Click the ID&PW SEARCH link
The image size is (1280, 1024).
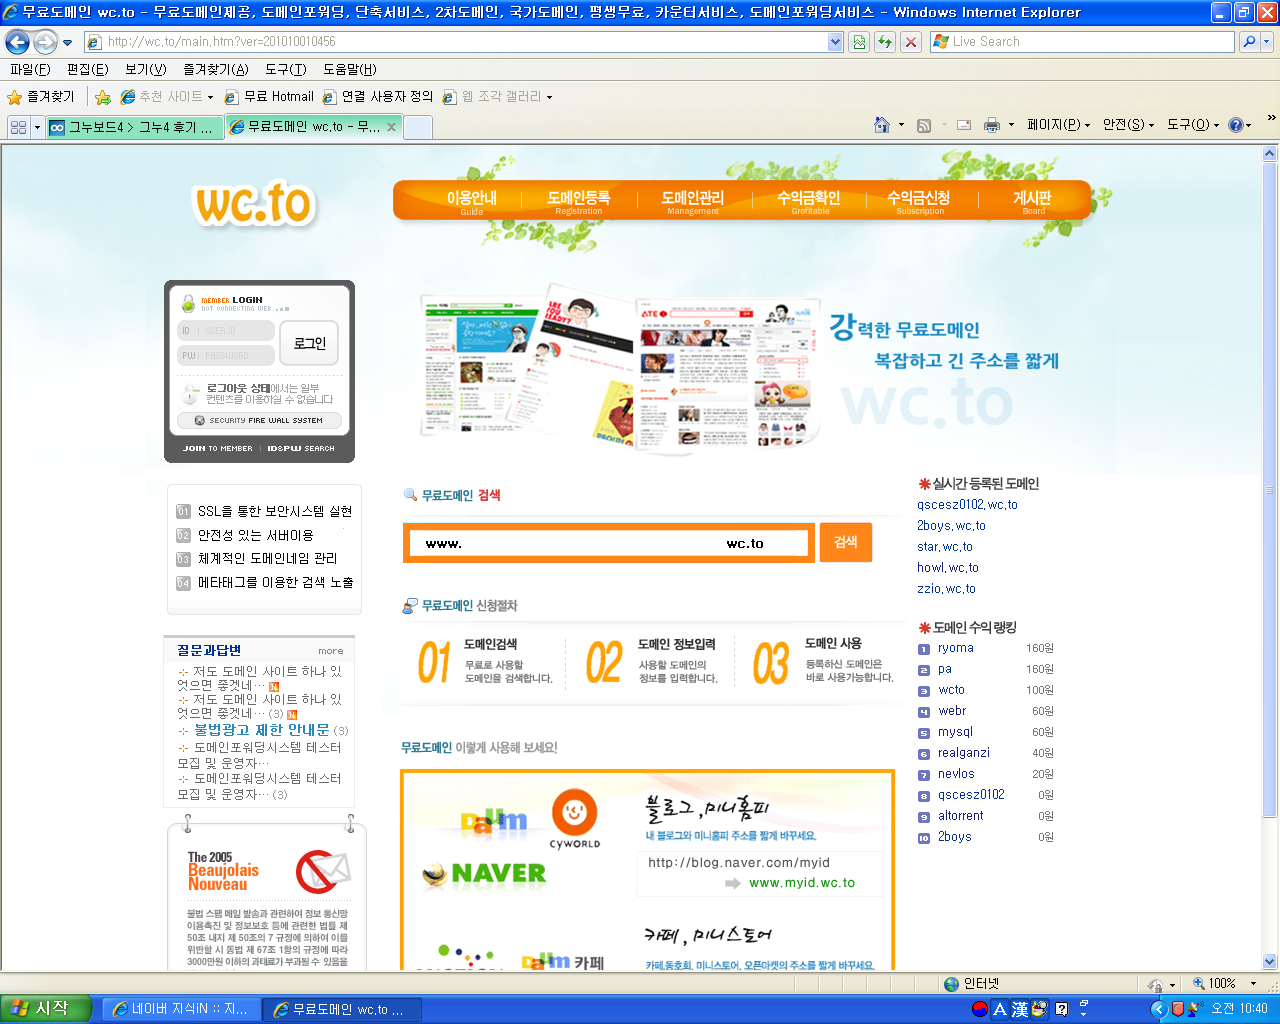301,449
